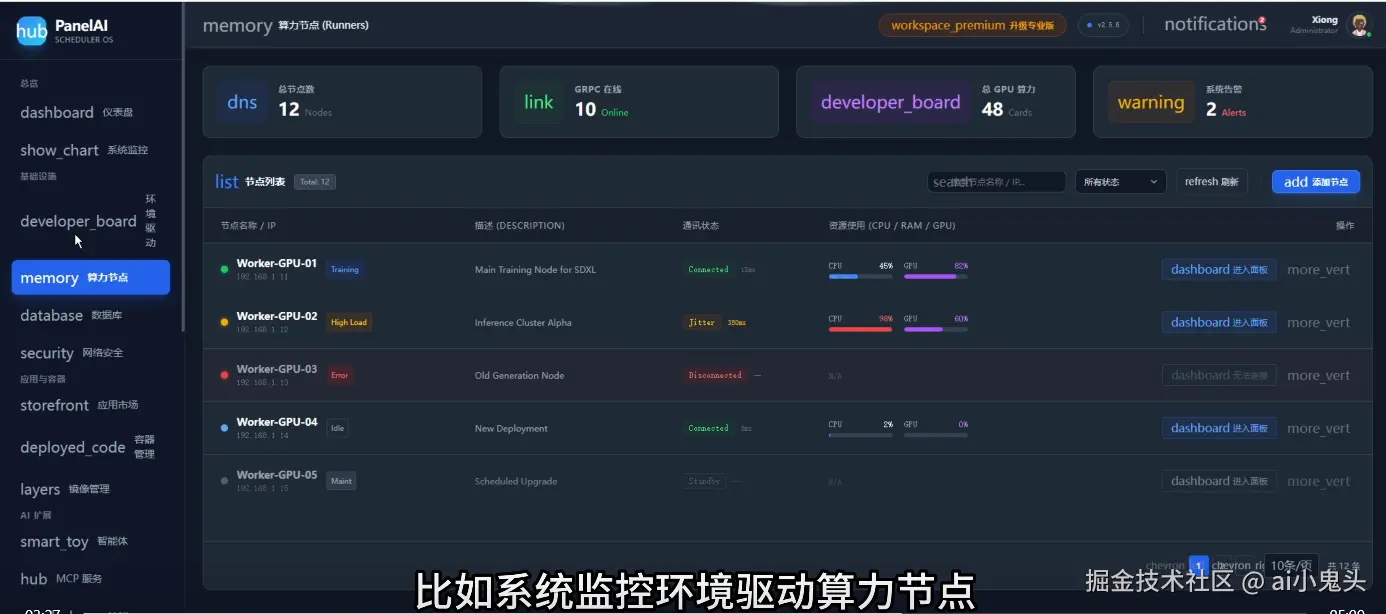This screenshot has height=614, width=1386.
Task: Open the notifications bell
Action: pos(1215,24)
